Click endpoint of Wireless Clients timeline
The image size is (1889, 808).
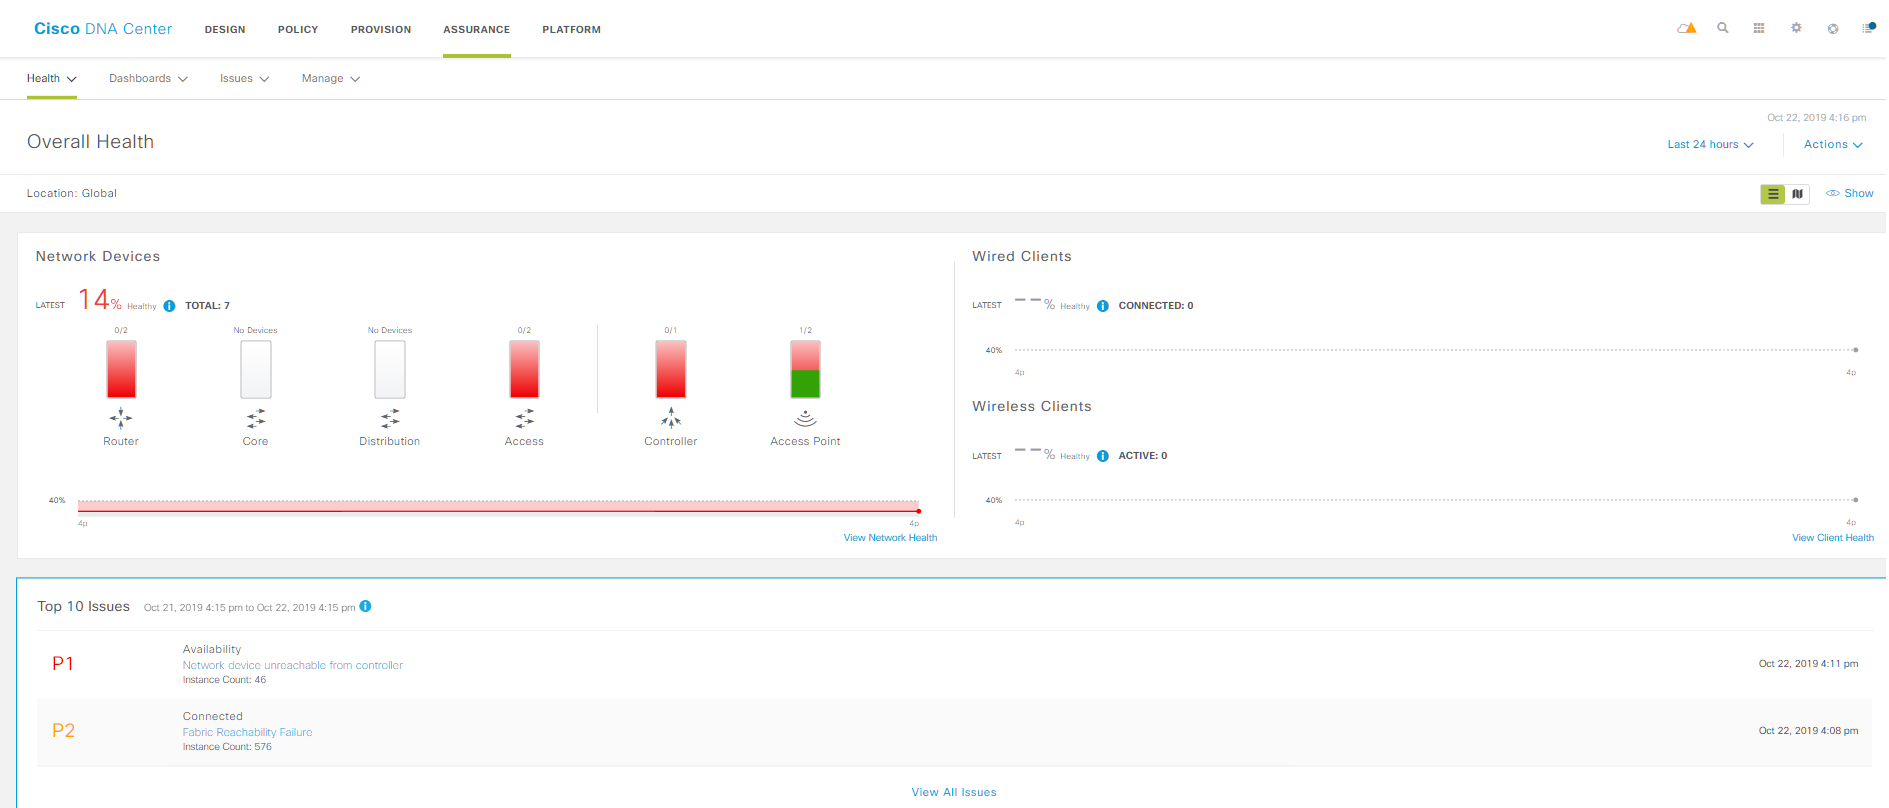[1856, 500]
